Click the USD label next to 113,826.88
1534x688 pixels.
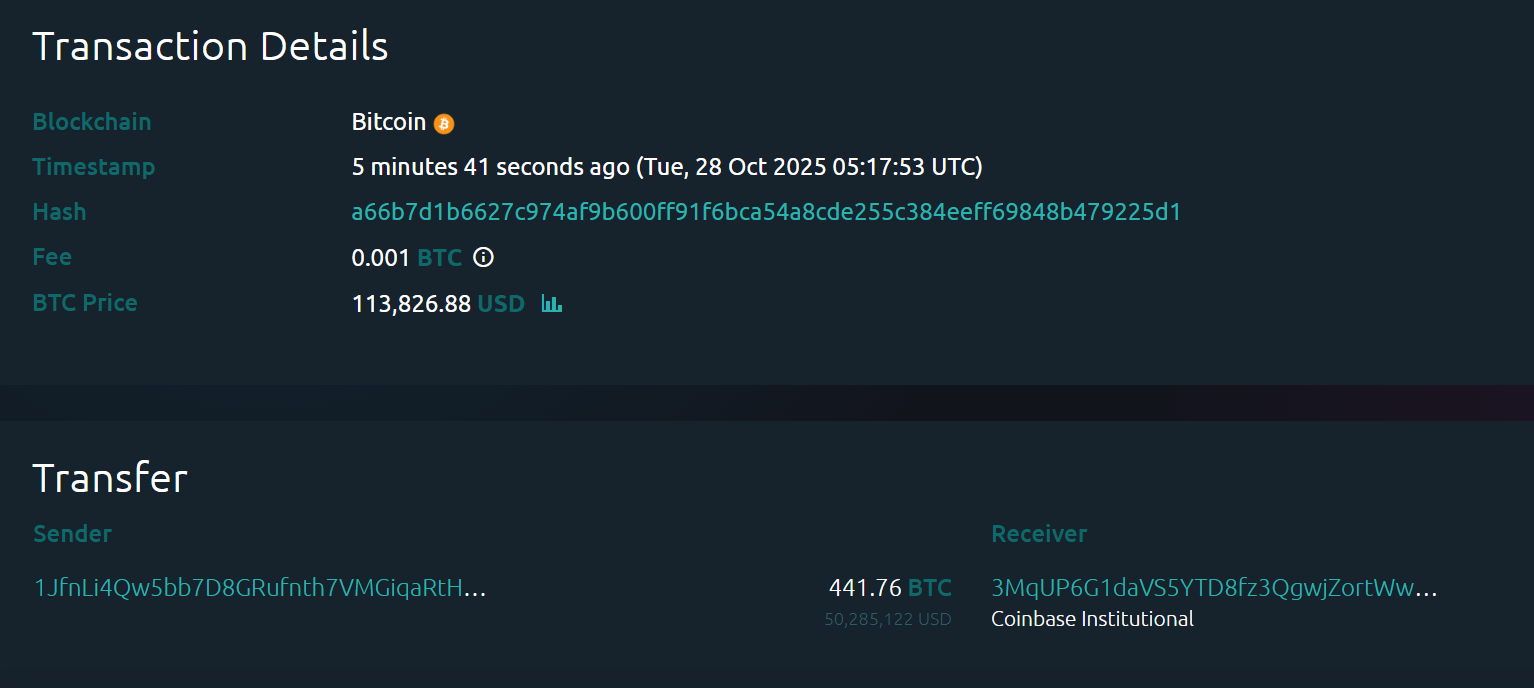coord(502,303)
